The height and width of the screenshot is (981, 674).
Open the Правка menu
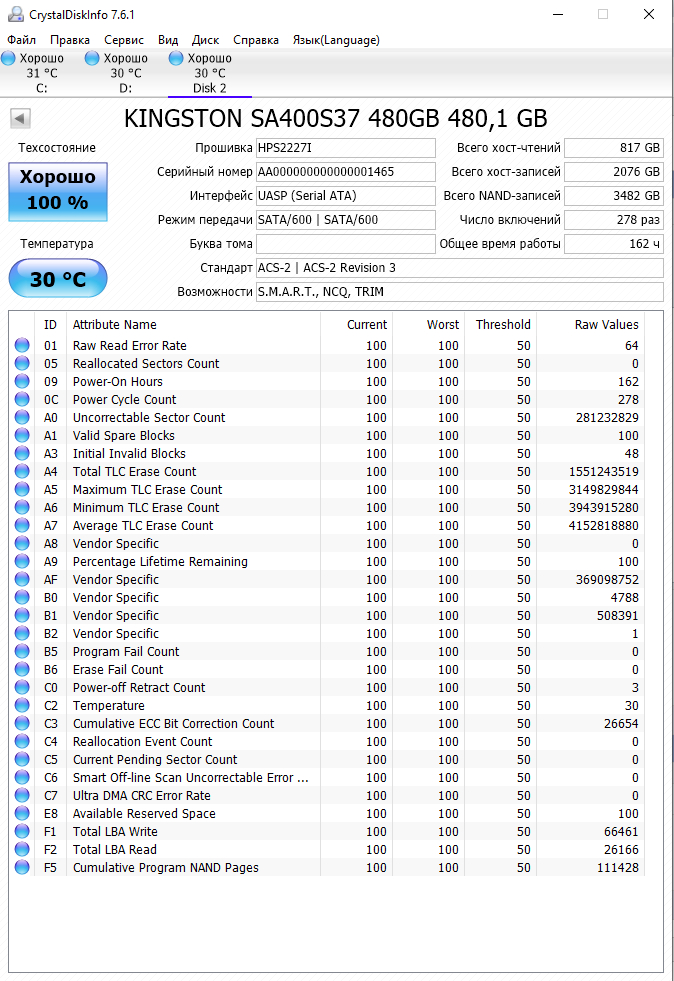pyautogui.click(x=69, y=40)
